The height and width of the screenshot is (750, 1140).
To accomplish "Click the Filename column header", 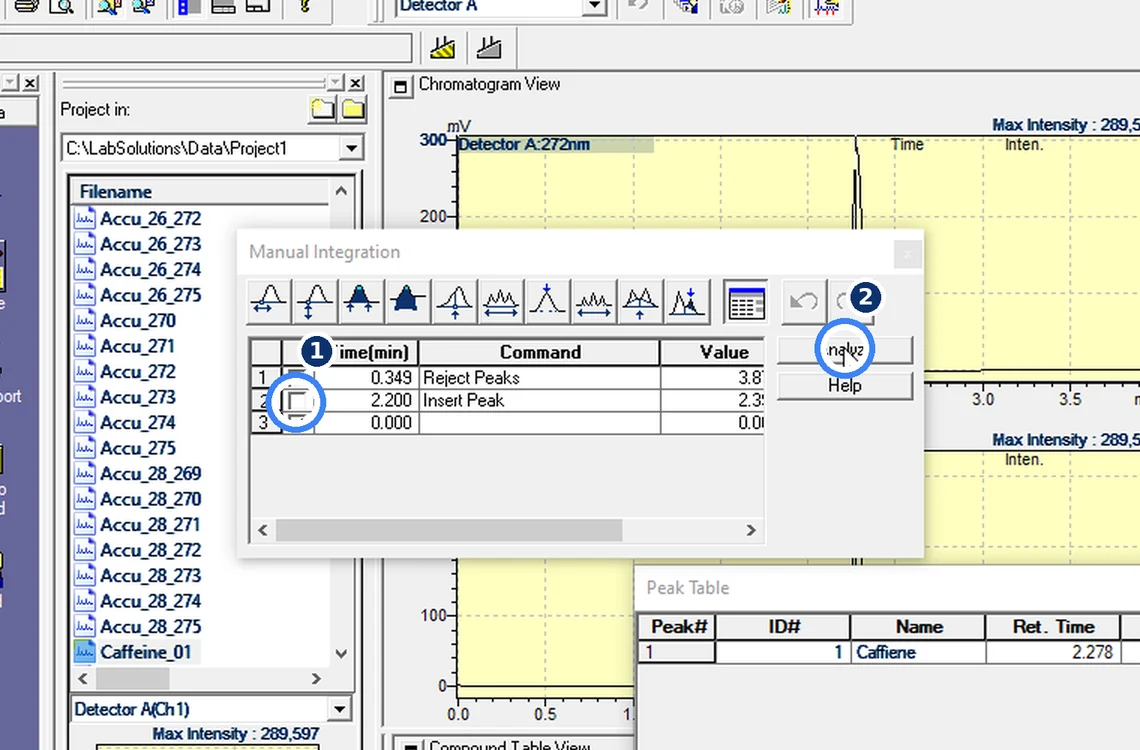I will [x=201, y=192].
